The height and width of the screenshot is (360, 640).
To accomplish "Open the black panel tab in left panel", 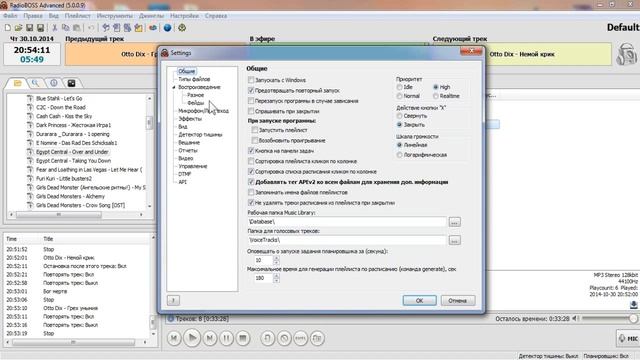I will 71,83.
